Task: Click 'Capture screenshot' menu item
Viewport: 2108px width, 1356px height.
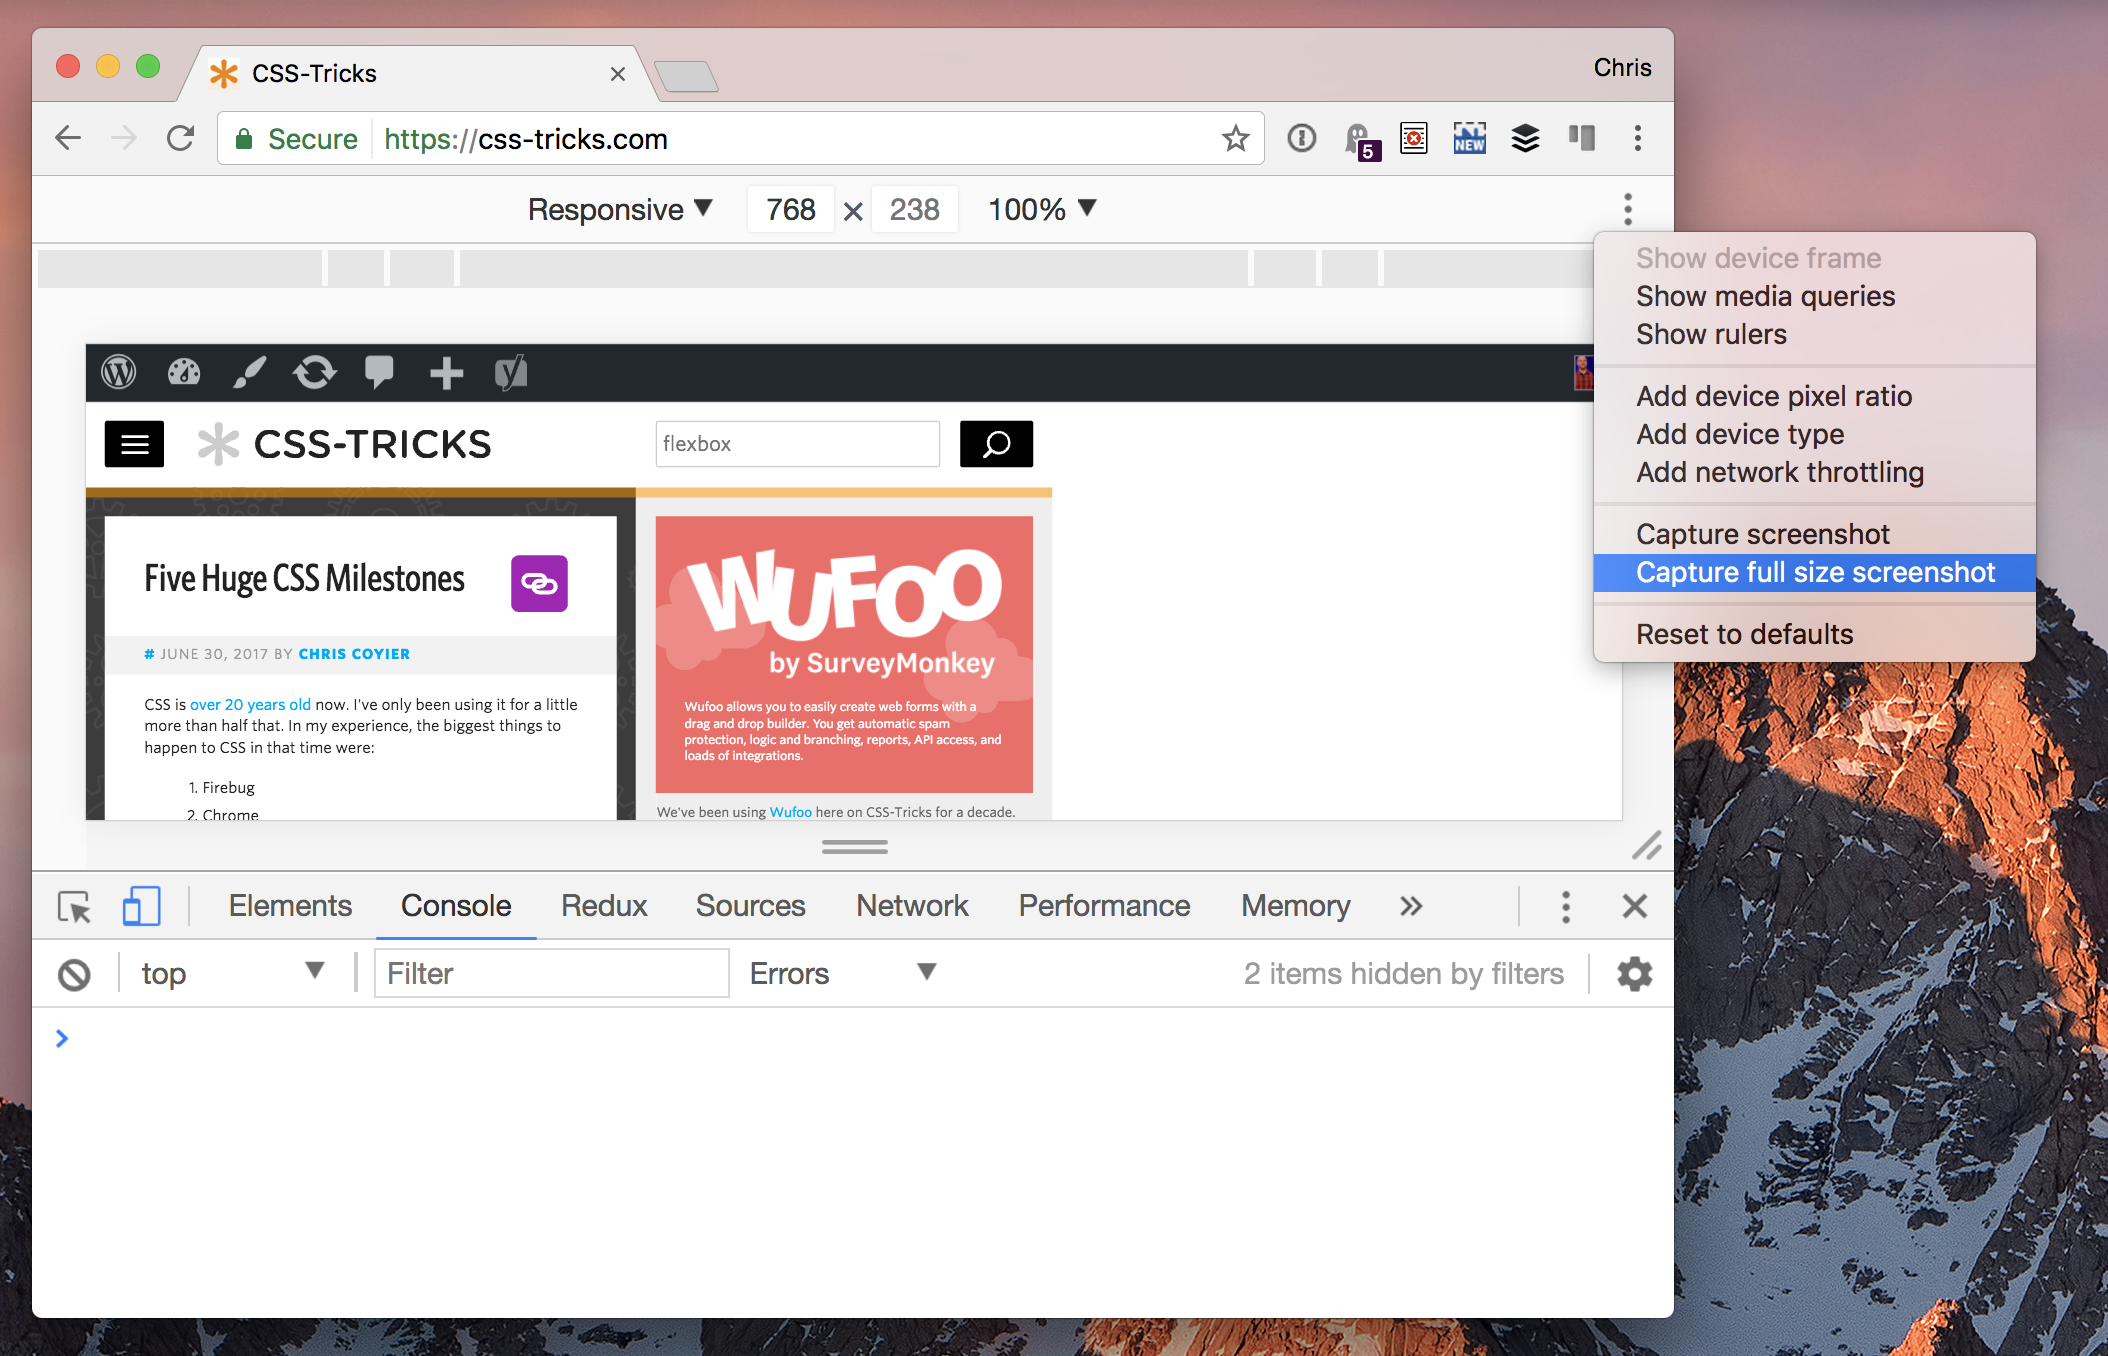Action: [x=1762, y=533]
